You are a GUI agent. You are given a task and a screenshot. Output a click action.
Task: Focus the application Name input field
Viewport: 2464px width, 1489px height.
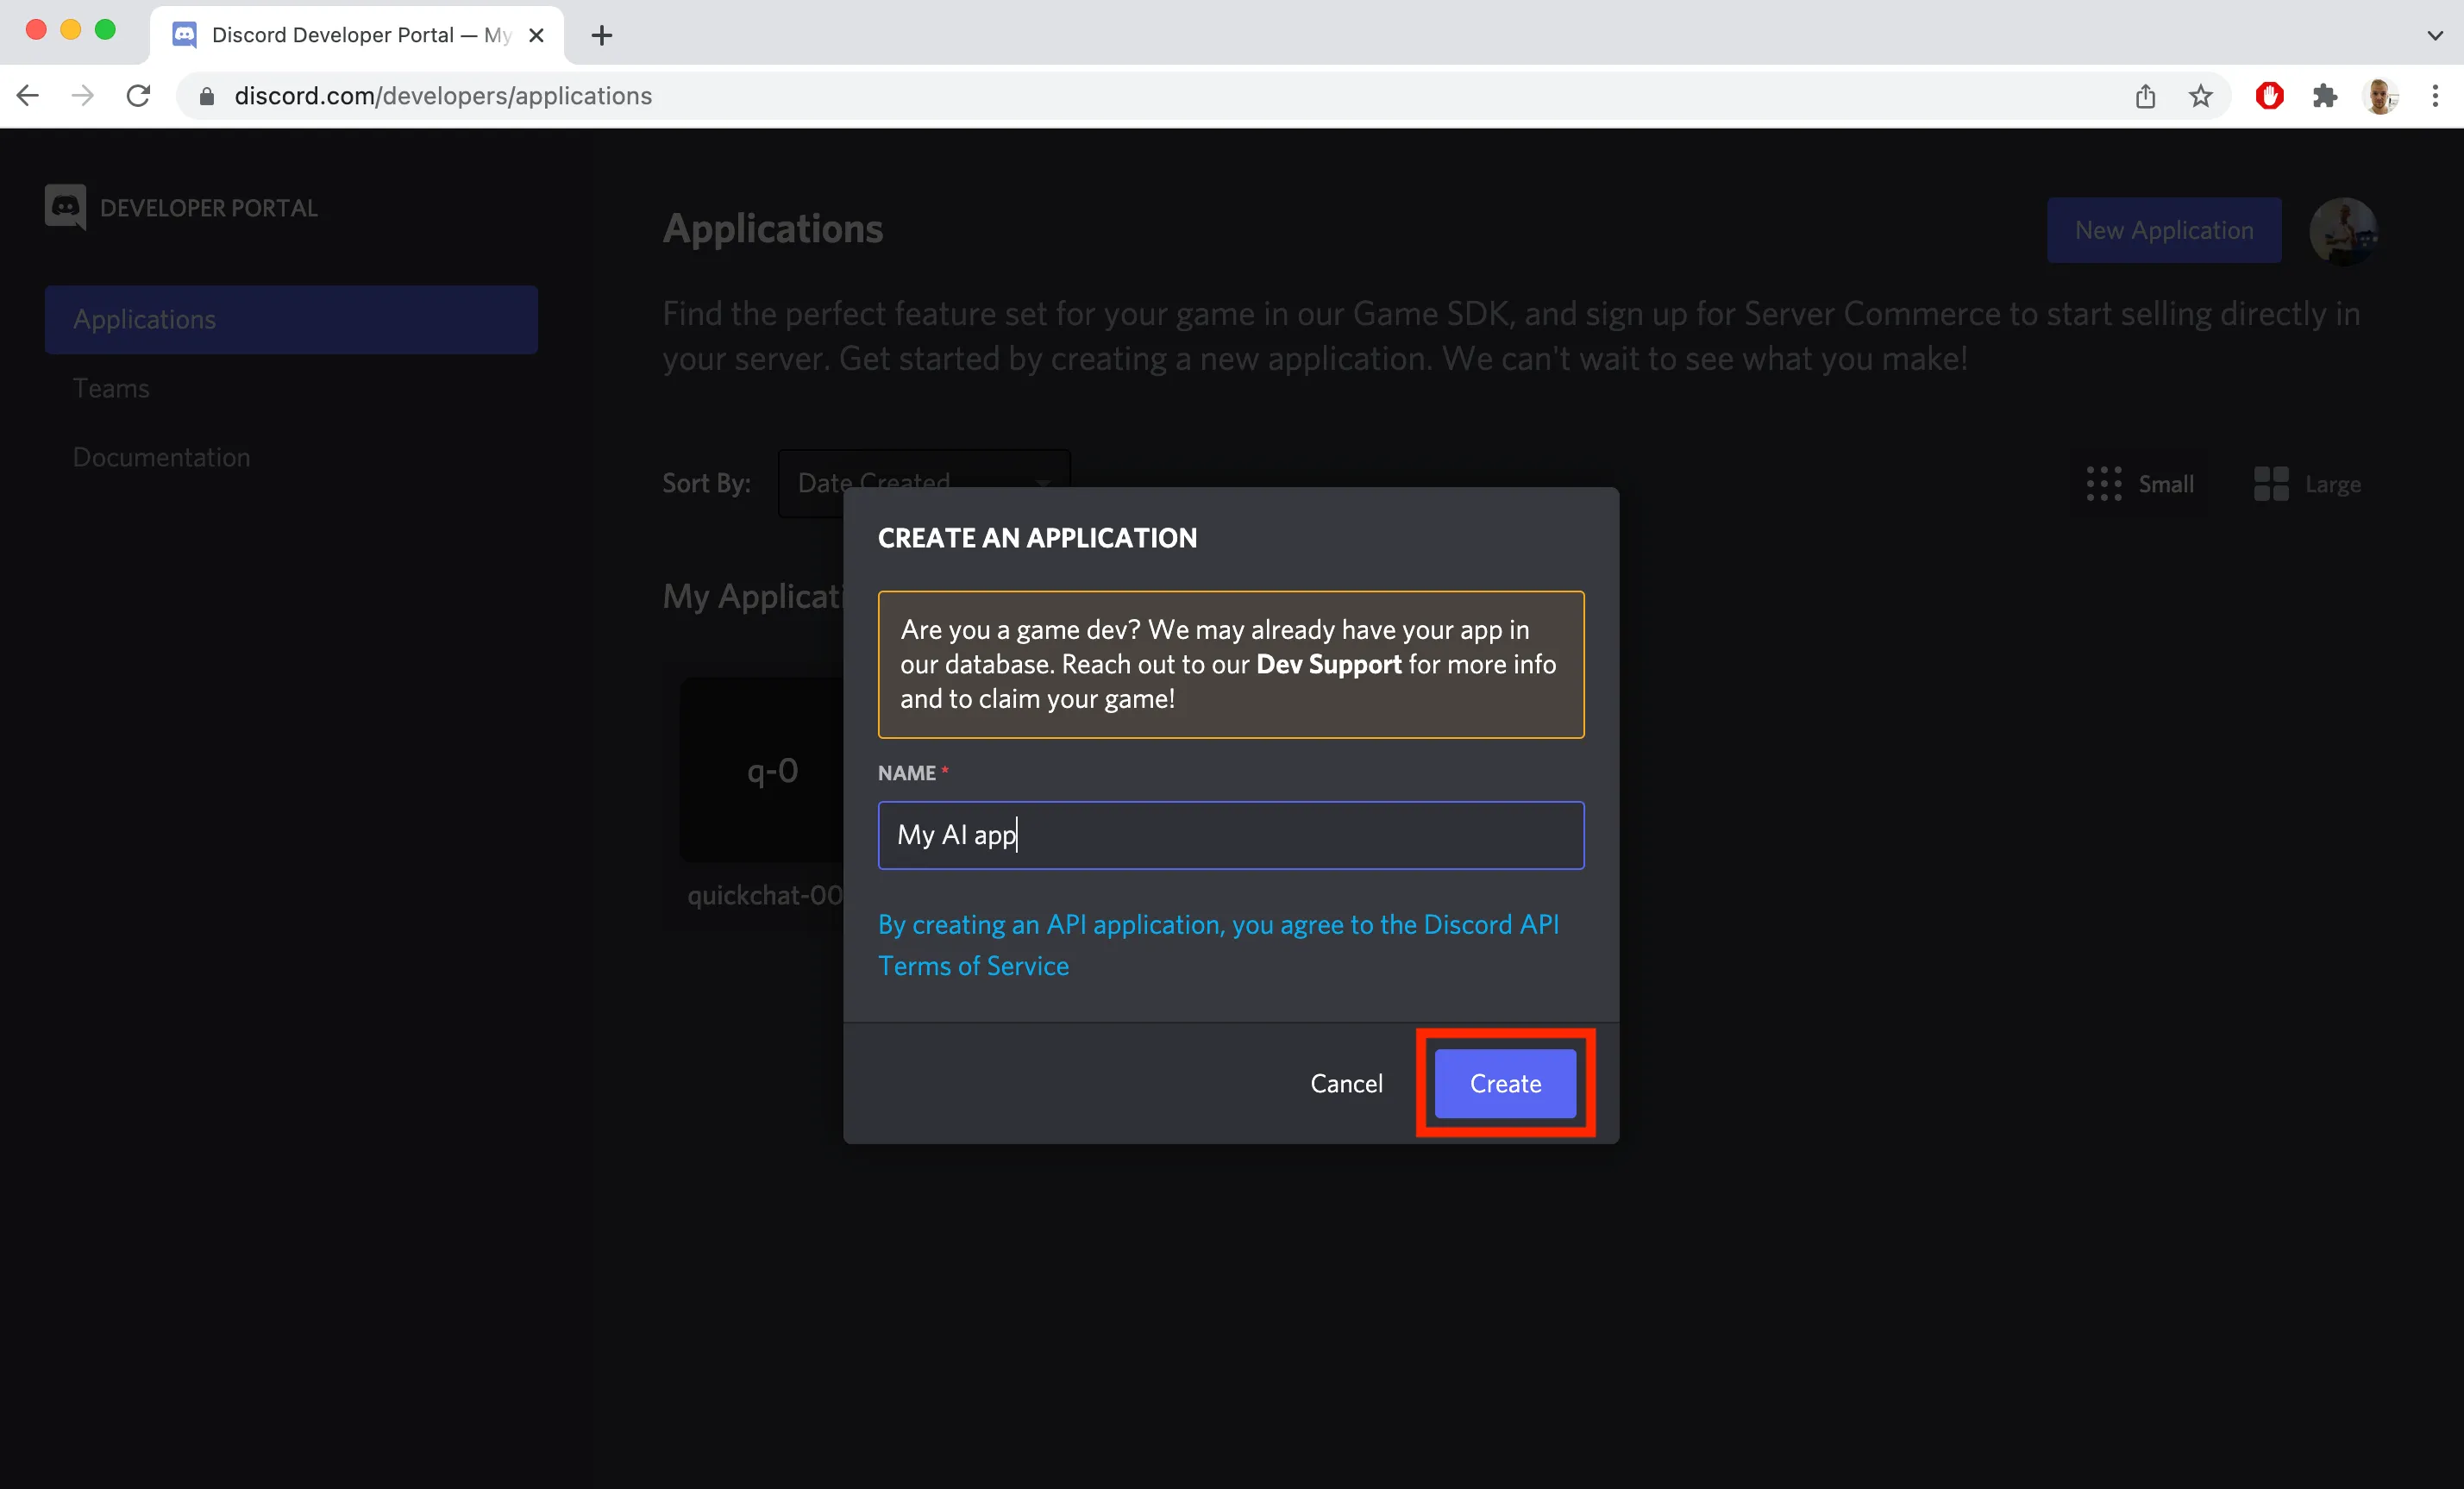(x=1231, y=835)
